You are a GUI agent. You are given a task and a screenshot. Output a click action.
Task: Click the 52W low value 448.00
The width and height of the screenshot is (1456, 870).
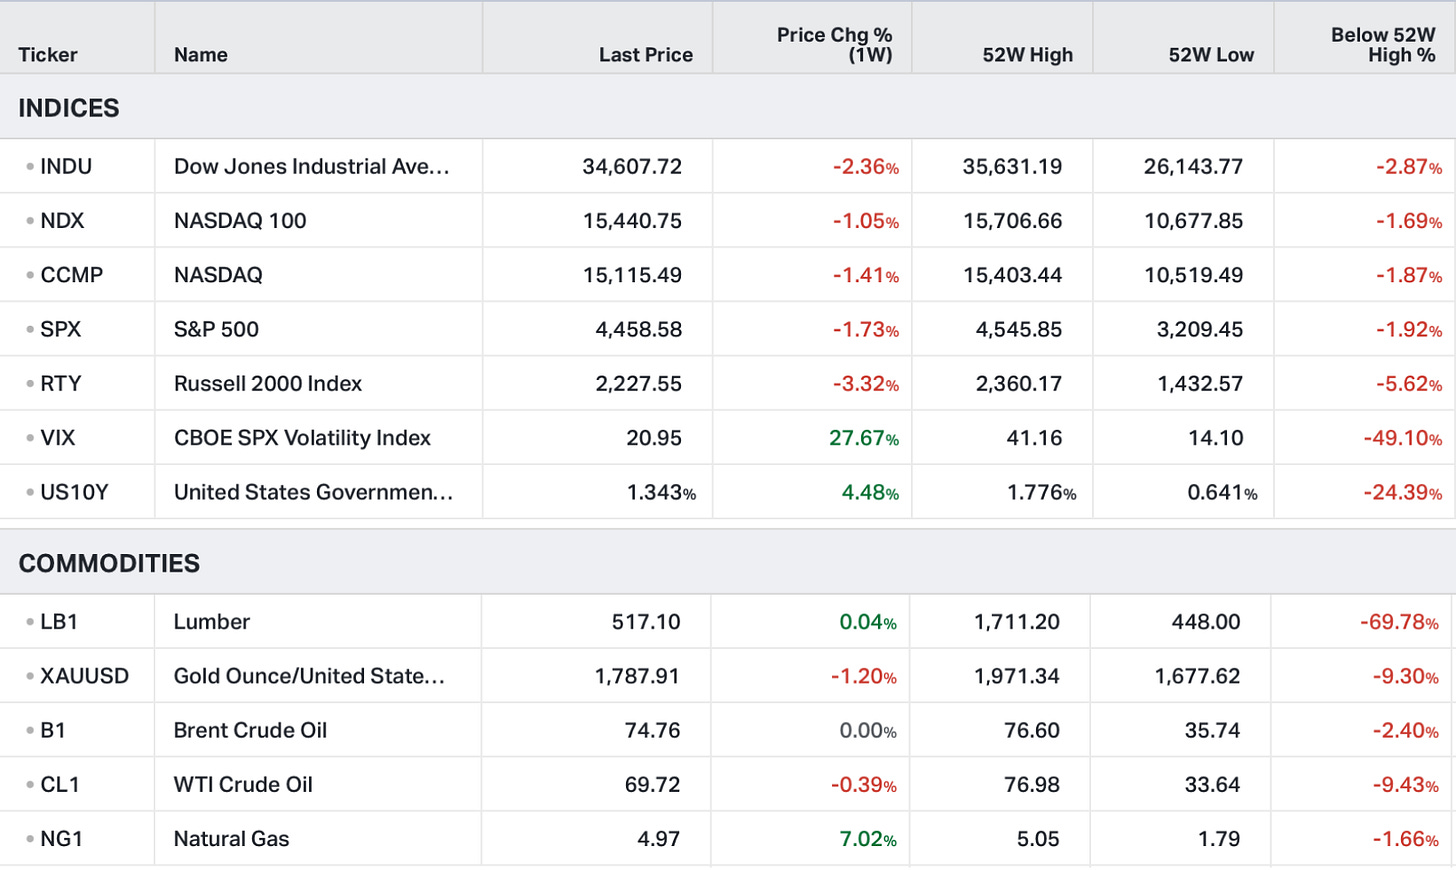click(1206, 622)
